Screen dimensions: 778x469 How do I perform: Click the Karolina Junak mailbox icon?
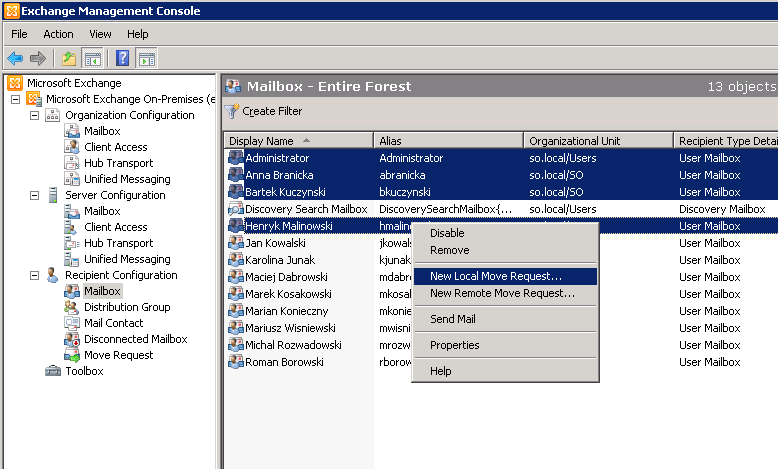tap(236, 260)
